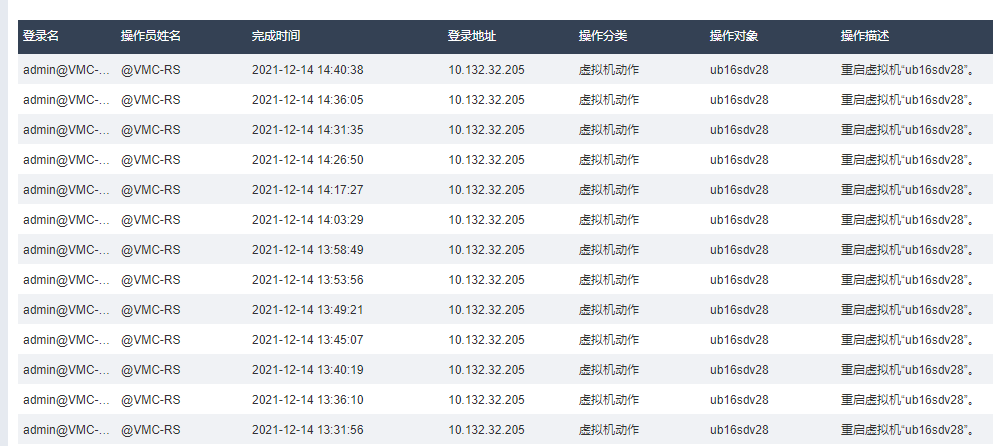The height and width of the screenshot is (446, 993).
Task: Click the IP address in the 14:03:29 row
Action: (486, 220)
